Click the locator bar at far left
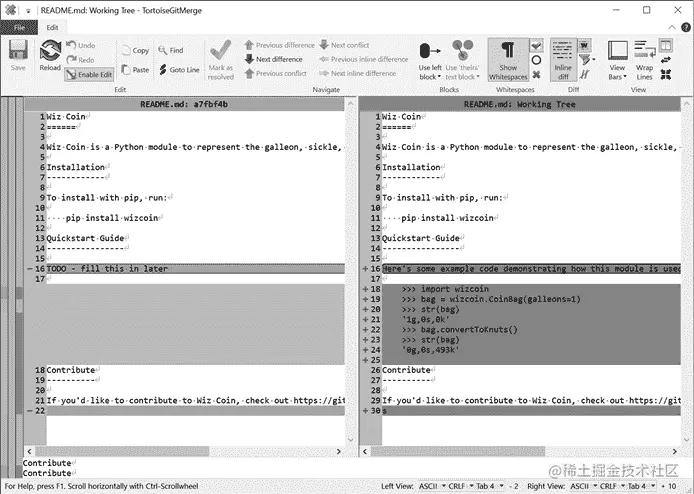Image resolution: width=694 pixels, height=494 pixels. [x=11, y=287]
